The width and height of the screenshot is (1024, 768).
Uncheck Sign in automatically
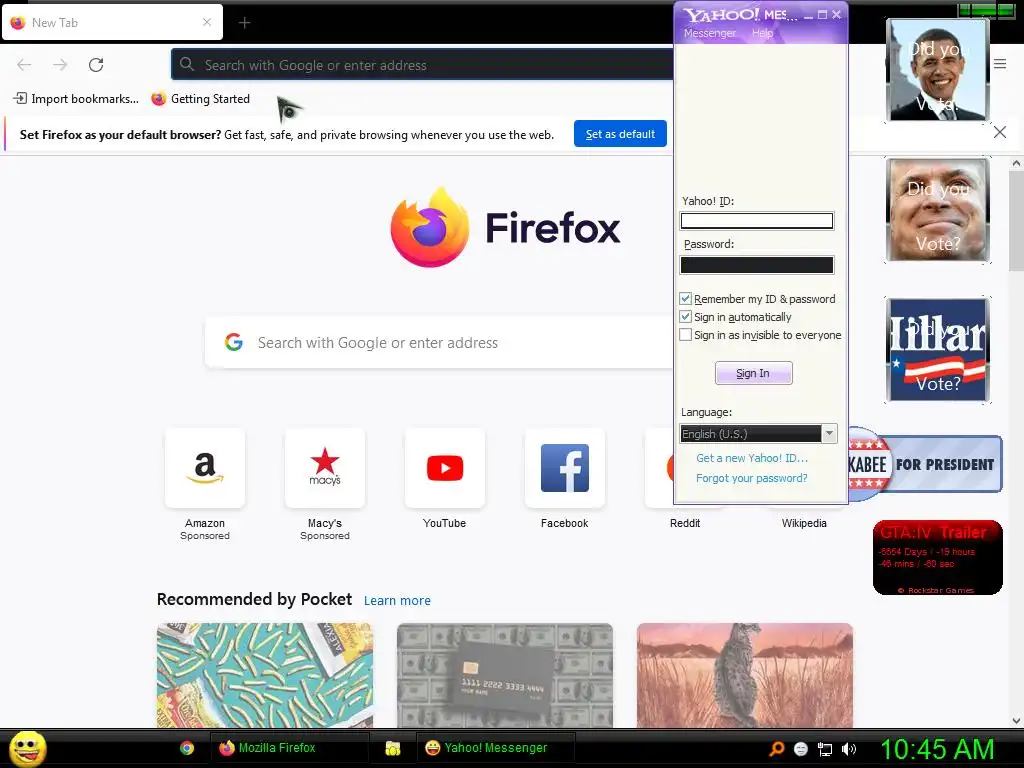[685, 317]
